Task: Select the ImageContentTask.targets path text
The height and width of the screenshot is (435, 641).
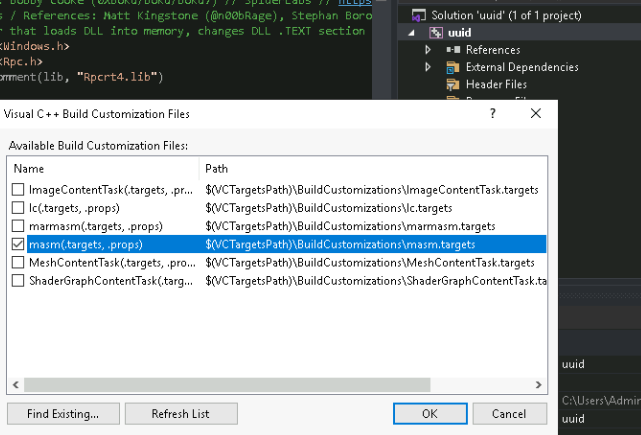Action: [x=372, y=190]
